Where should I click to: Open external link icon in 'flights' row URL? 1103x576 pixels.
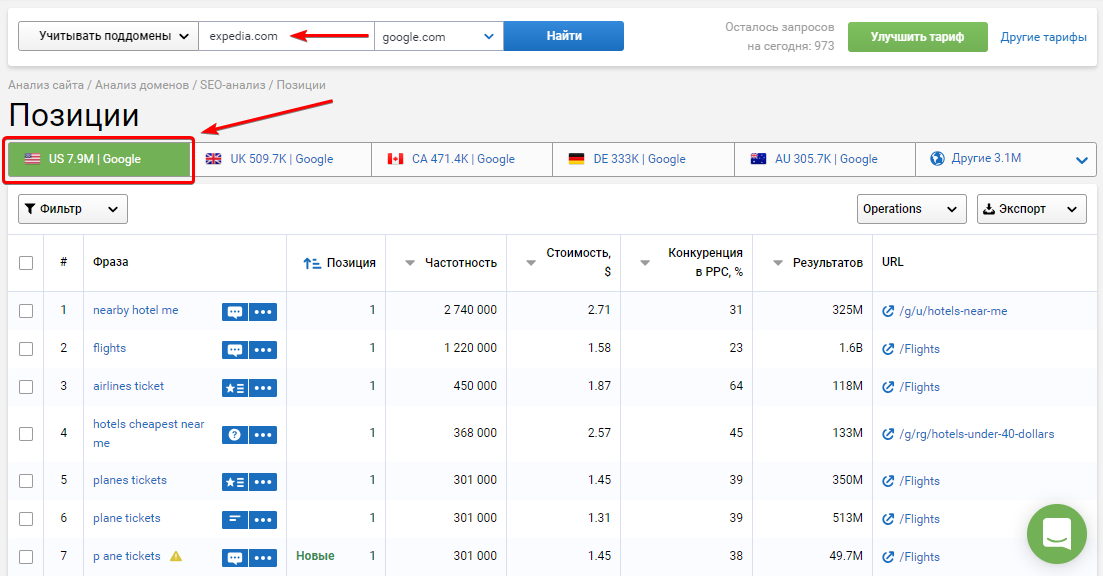[888, 349]
